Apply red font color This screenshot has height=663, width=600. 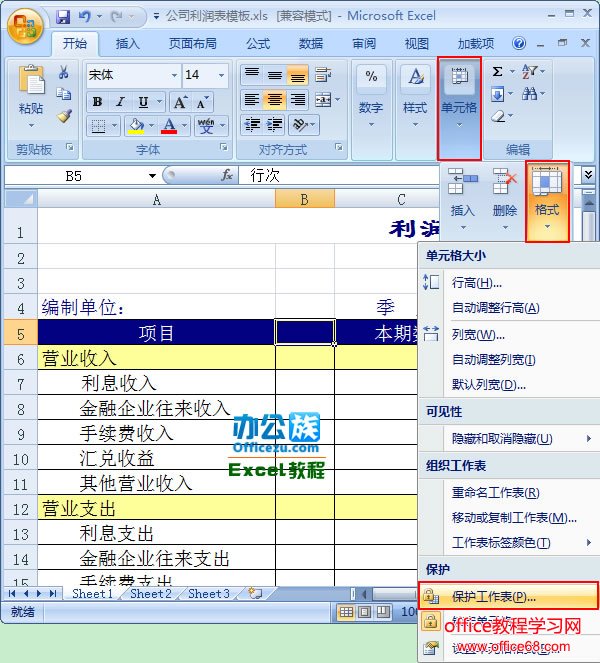(x=169, y=126)
